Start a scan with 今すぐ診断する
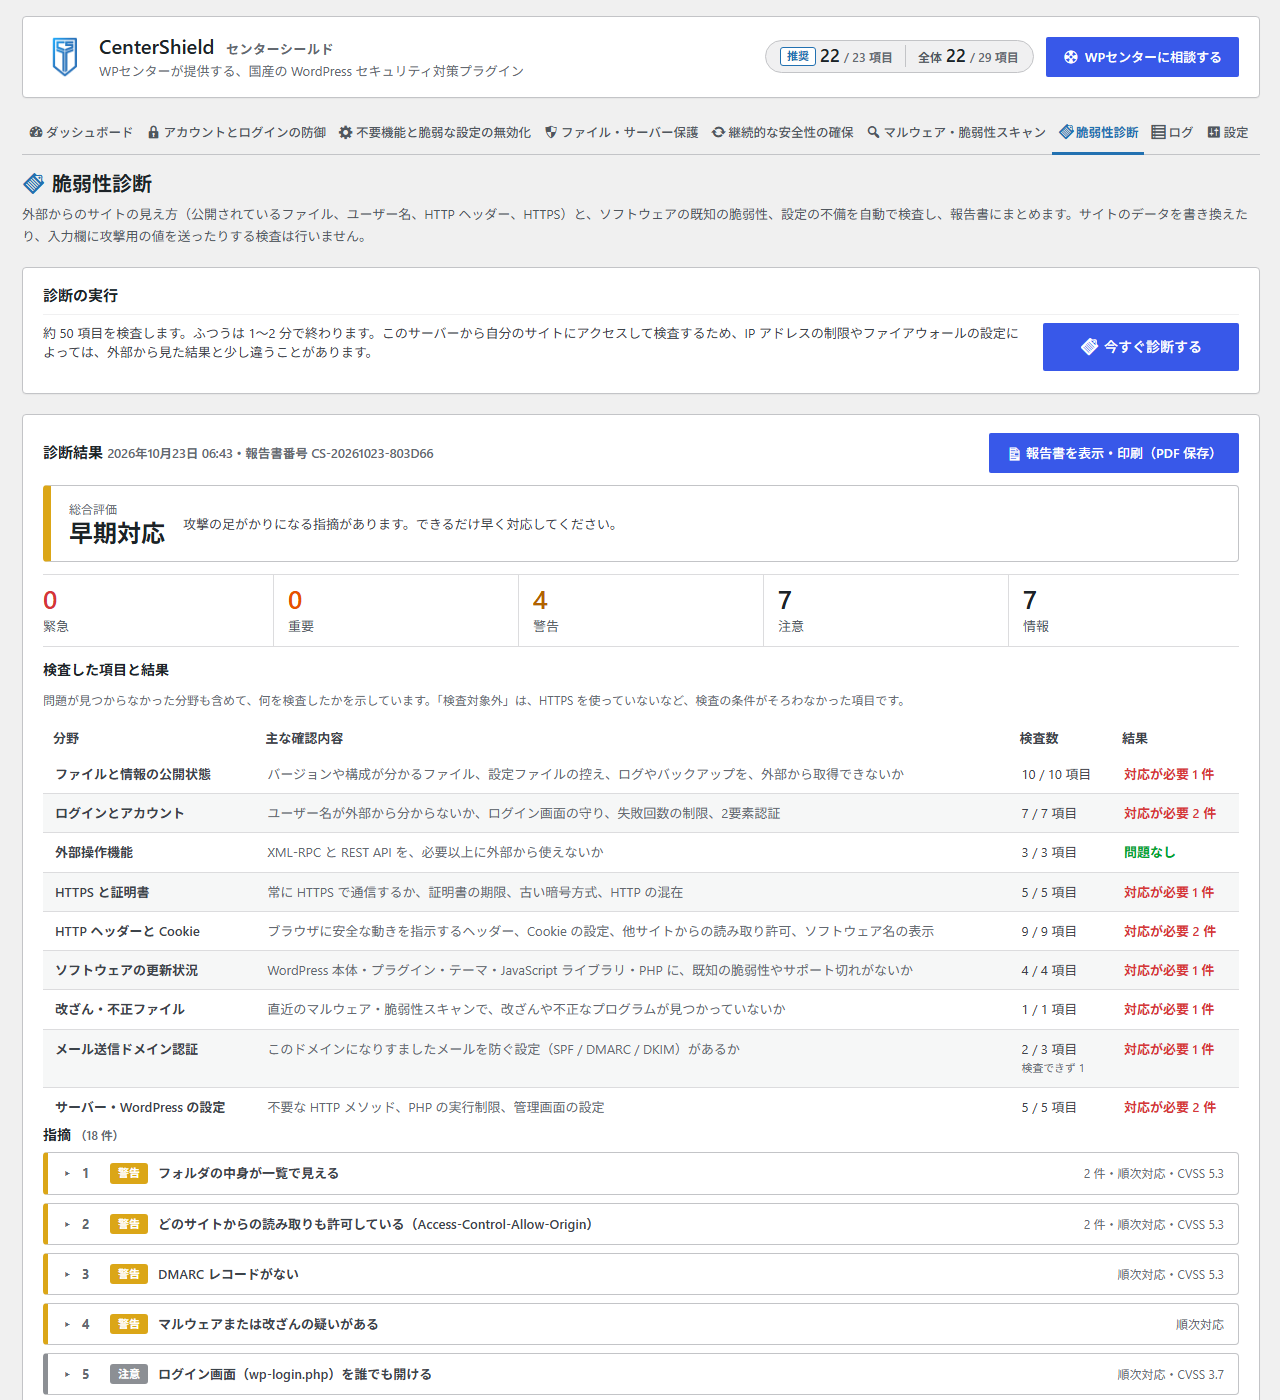1280x1400 pixels. (x=1141, y=347)
